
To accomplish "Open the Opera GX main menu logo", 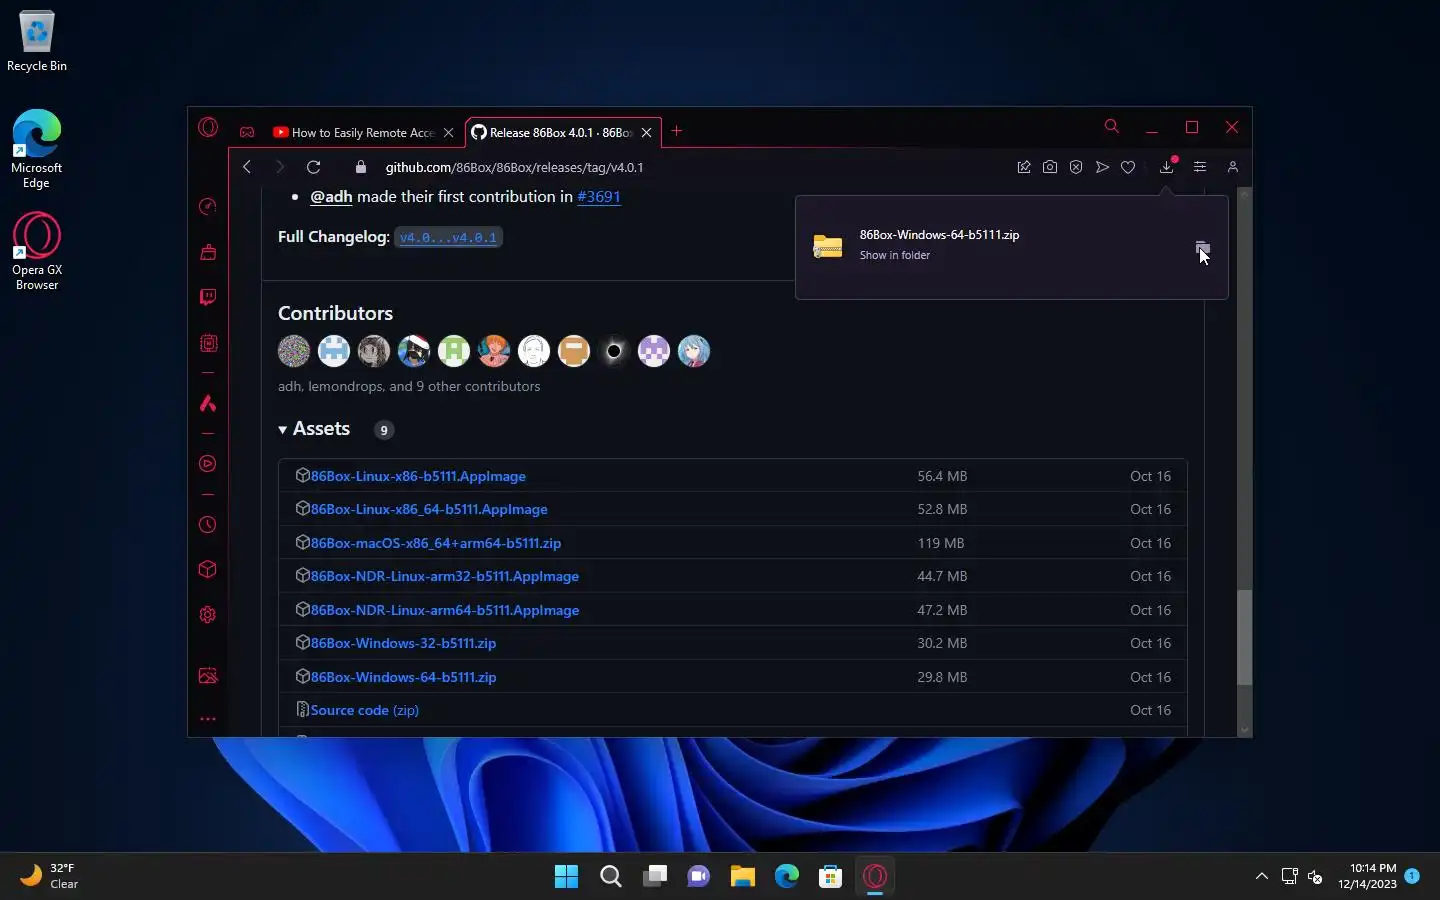I will (x=208, y=127).
